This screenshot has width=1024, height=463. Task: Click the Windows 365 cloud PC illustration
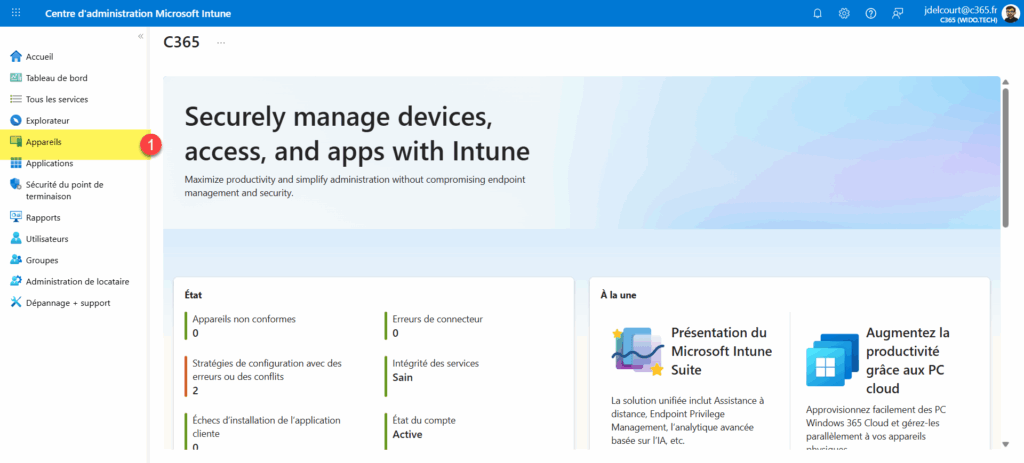(832, 360)
